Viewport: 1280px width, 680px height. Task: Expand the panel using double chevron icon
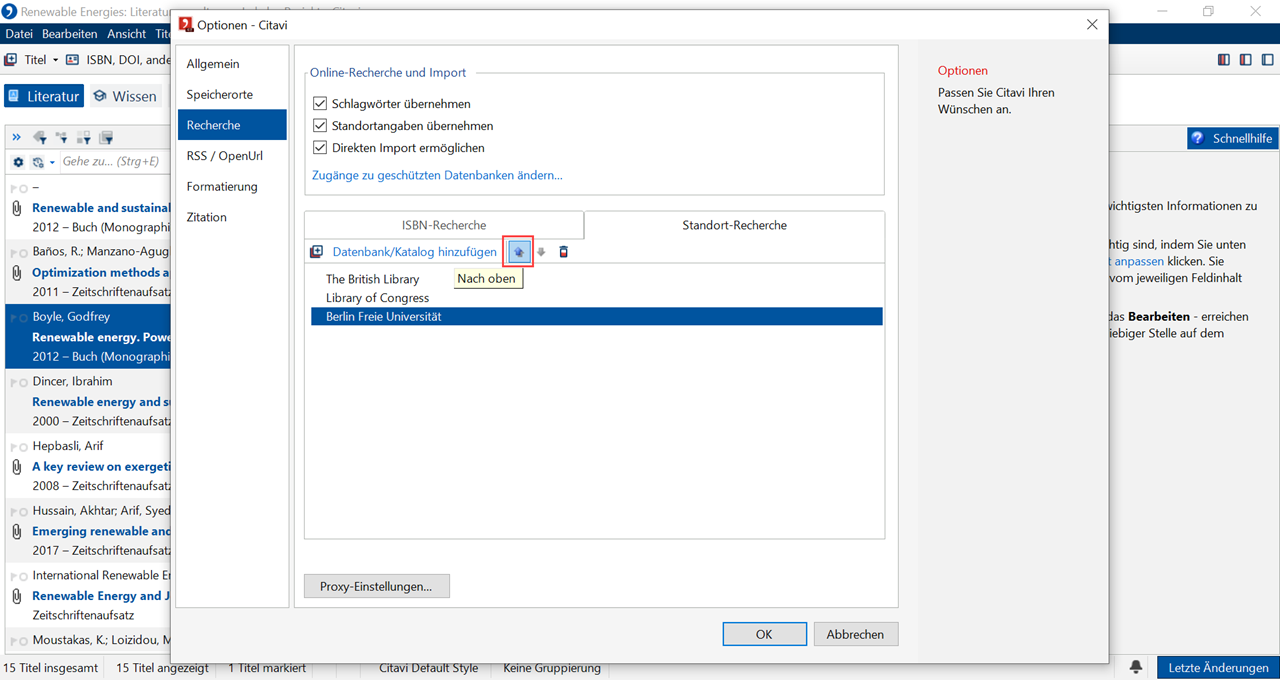(x=16, y=138)
